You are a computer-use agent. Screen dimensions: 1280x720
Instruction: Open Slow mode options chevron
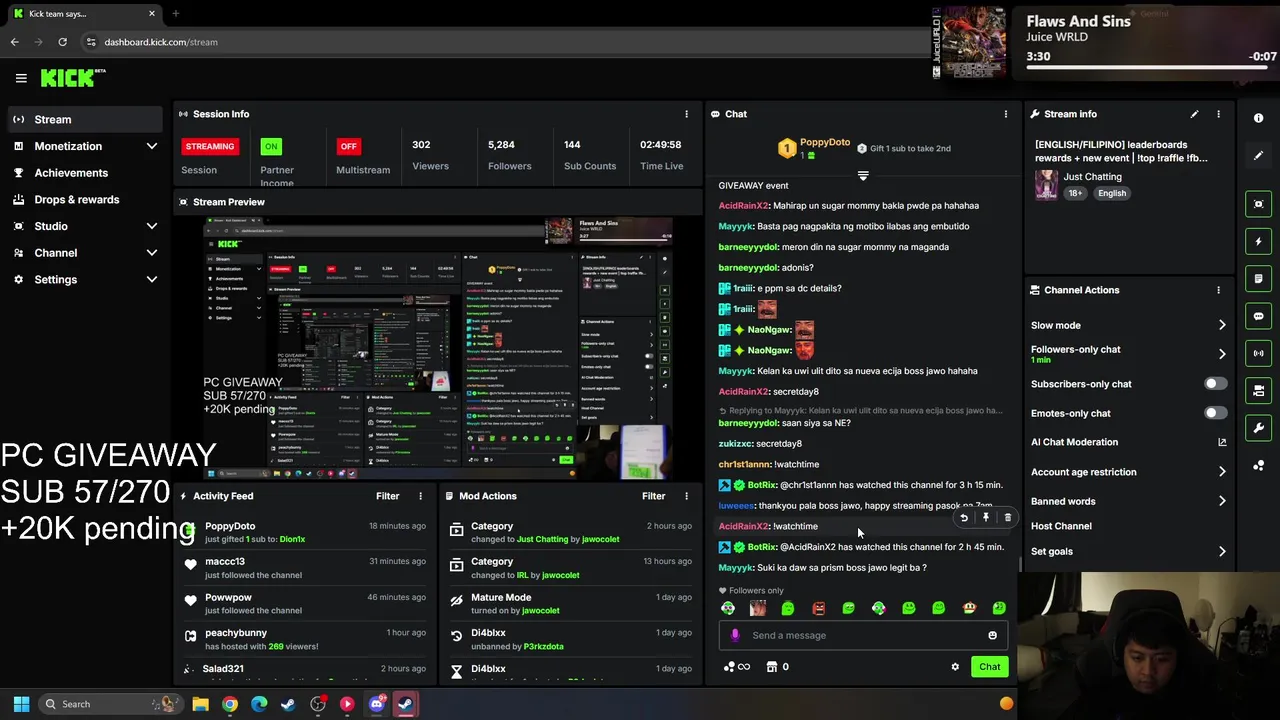[x=1222, y=325]
